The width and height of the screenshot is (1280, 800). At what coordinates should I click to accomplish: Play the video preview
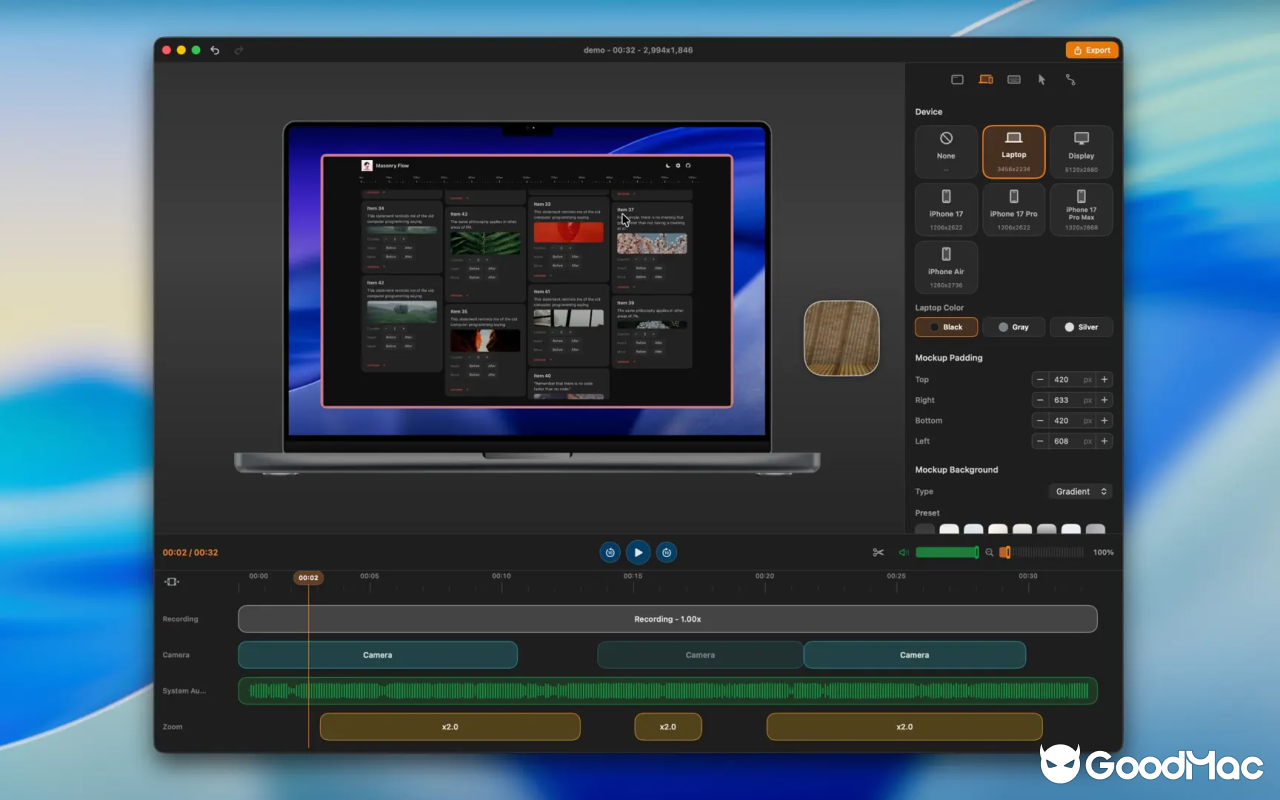point(638,552)
